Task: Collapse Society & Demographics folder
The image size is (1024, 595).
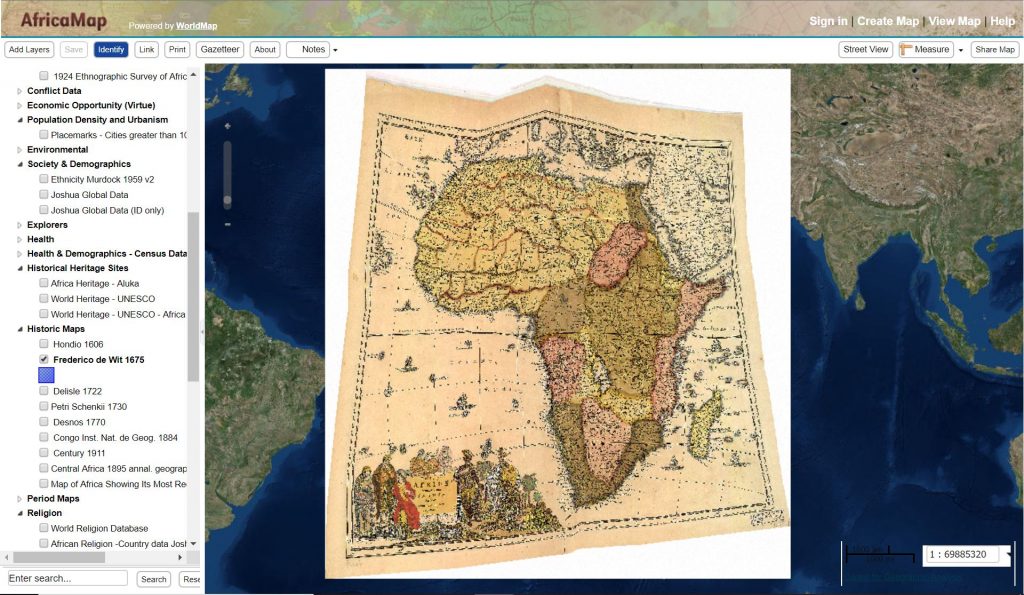Action: click(20, 164)
